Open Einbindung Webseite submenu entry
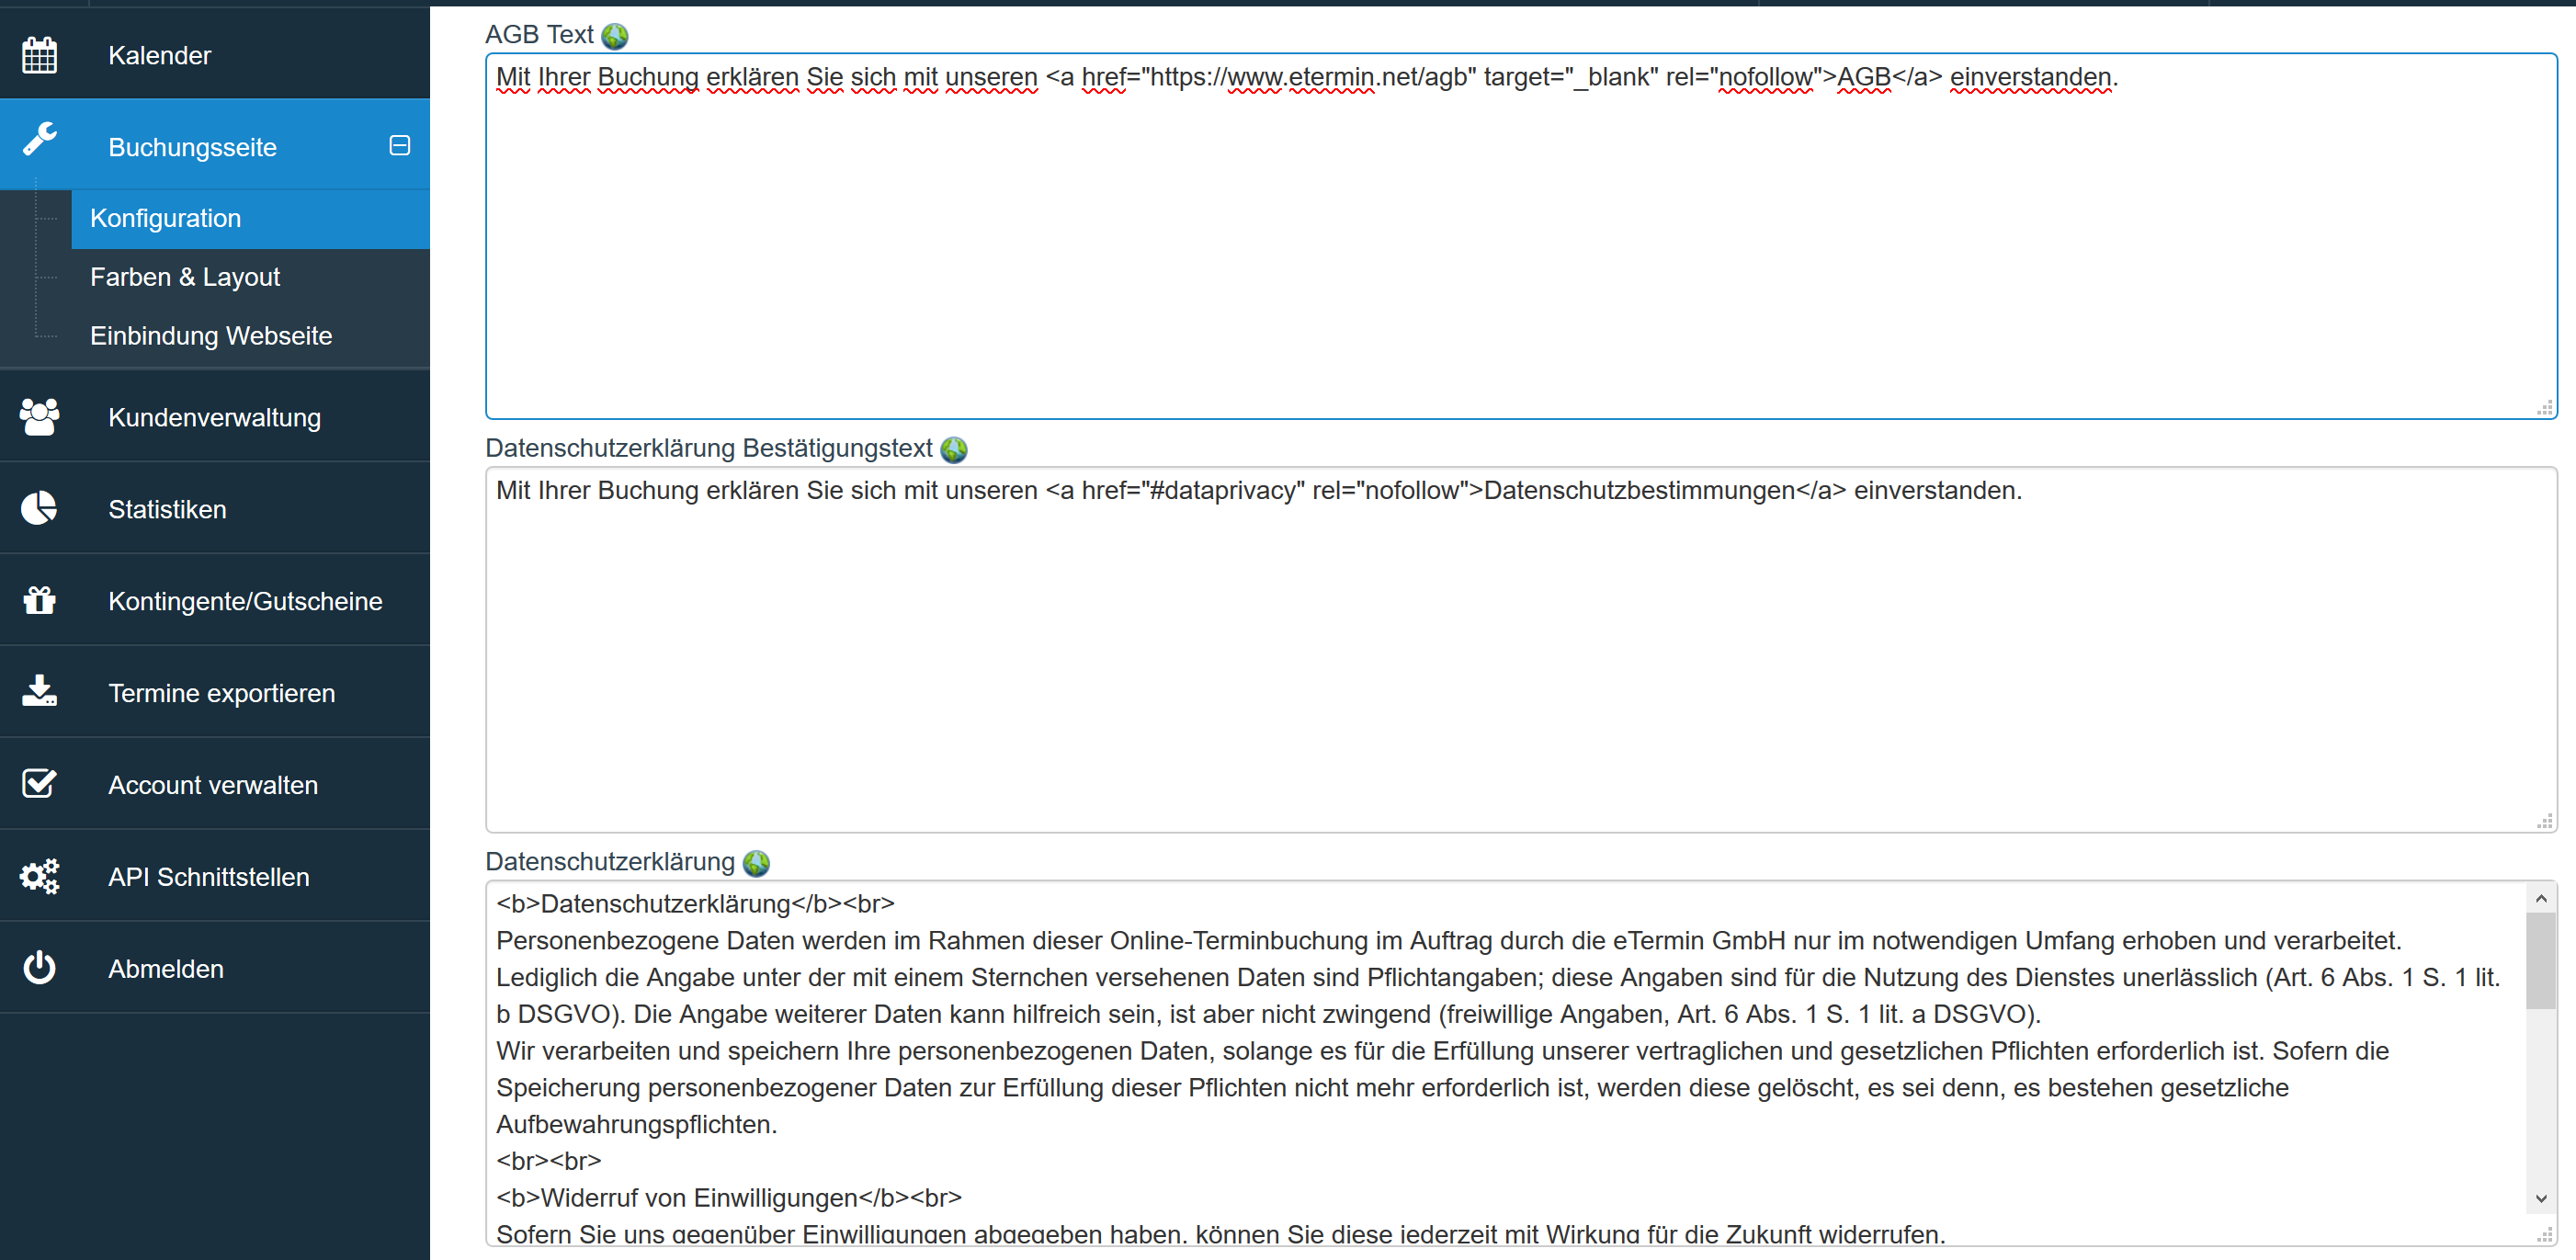Viewport: 2576px width, 1260px height. [250, 336]
